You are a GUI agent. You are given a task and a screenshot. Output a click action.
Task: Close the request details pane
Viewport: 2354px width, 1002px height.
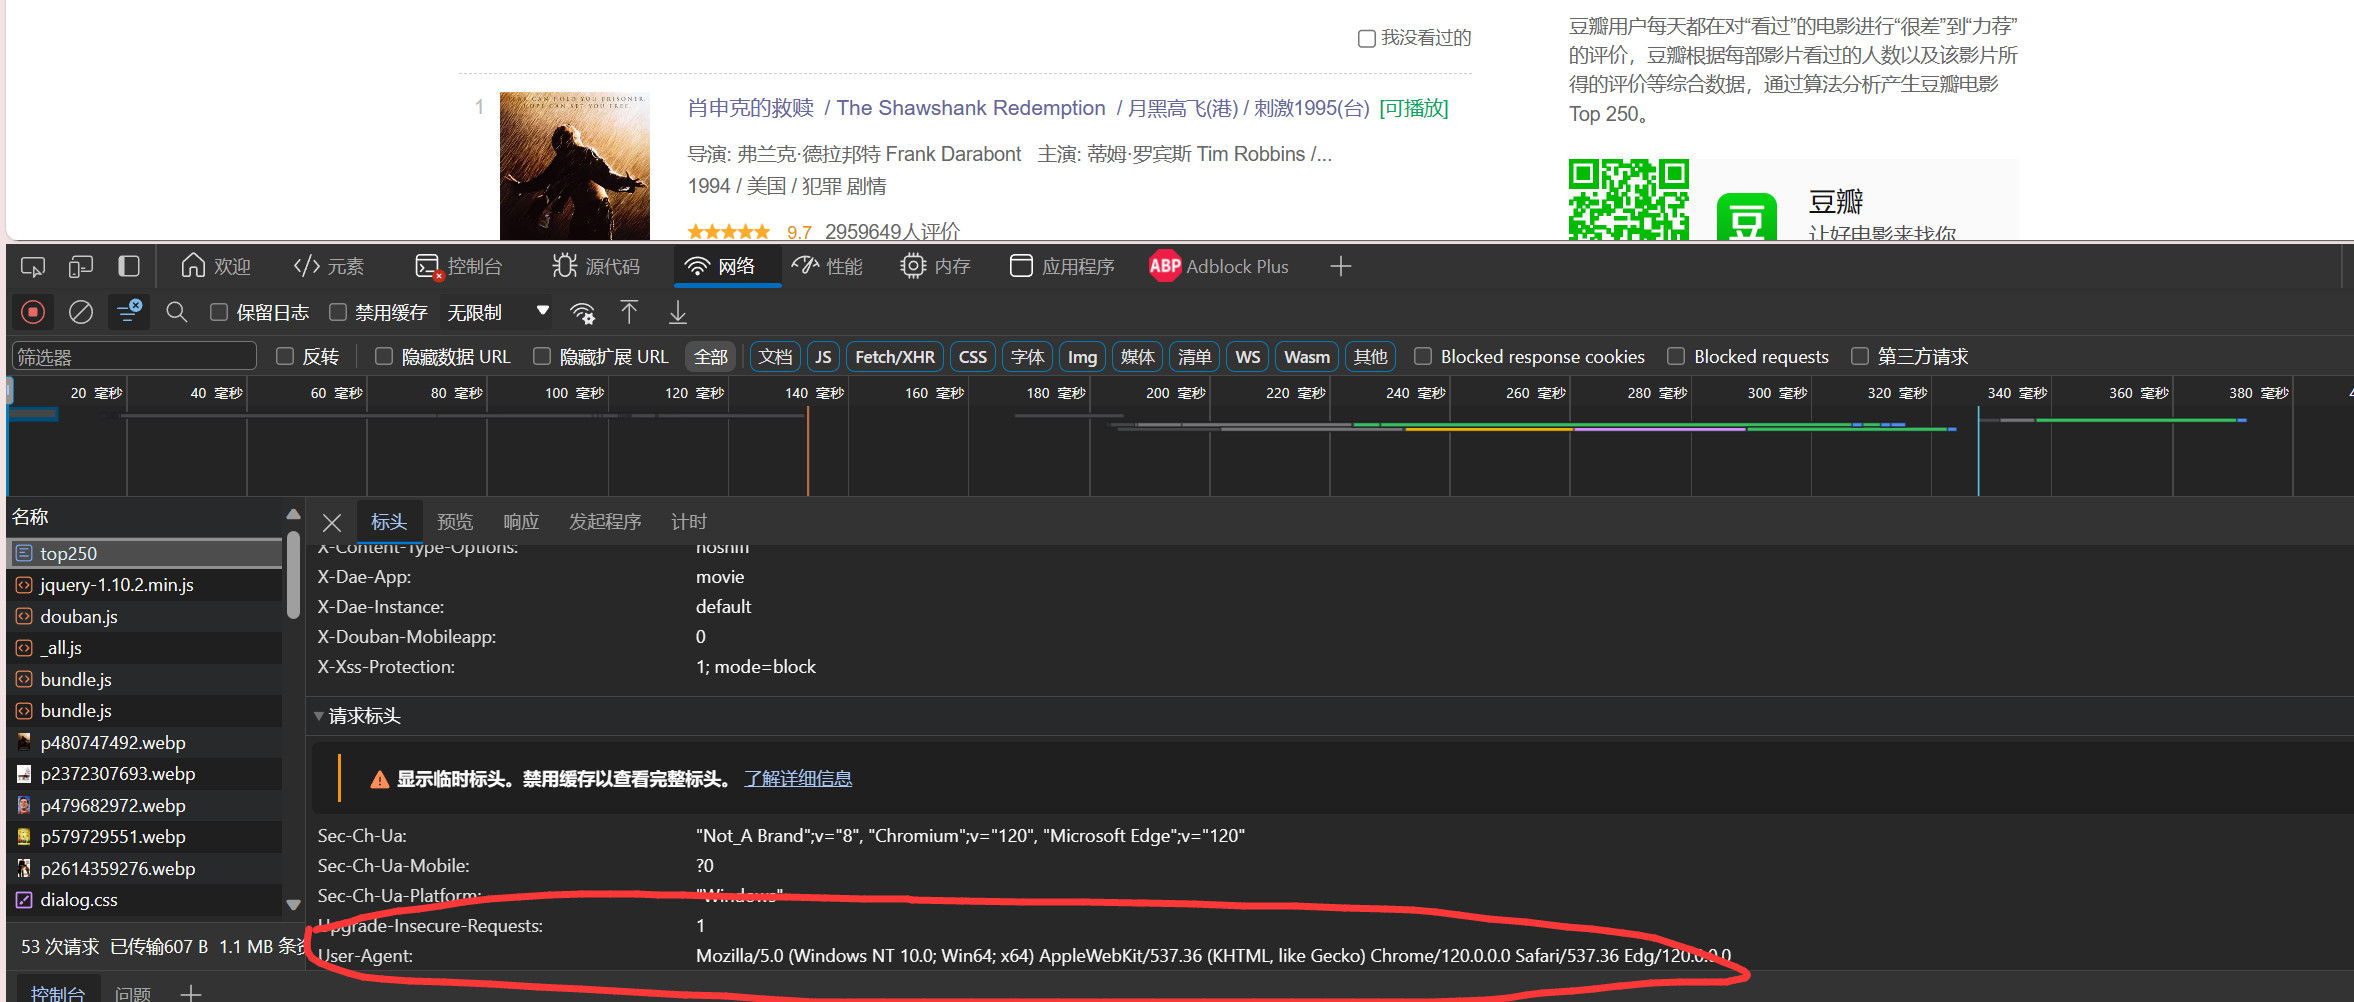(332, 522)
